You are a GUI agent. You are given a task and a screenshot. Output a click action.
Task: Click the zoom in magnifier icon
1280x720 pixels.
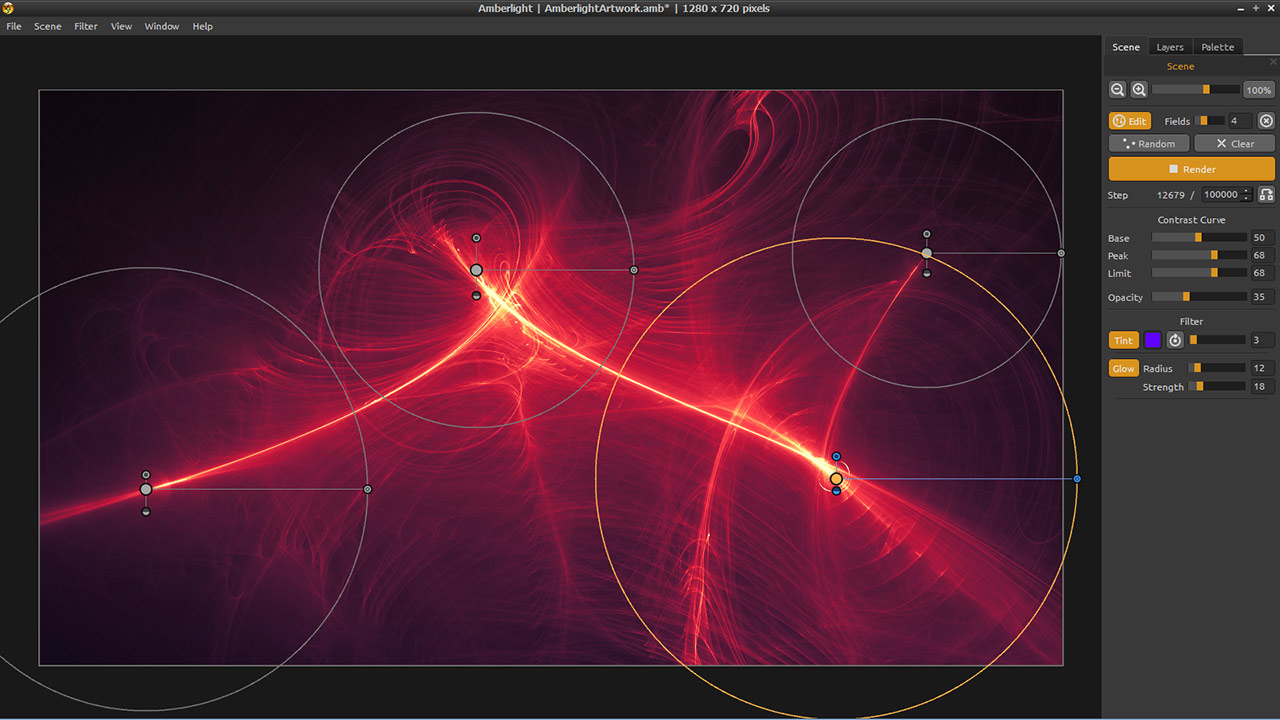click(1139, 90)
